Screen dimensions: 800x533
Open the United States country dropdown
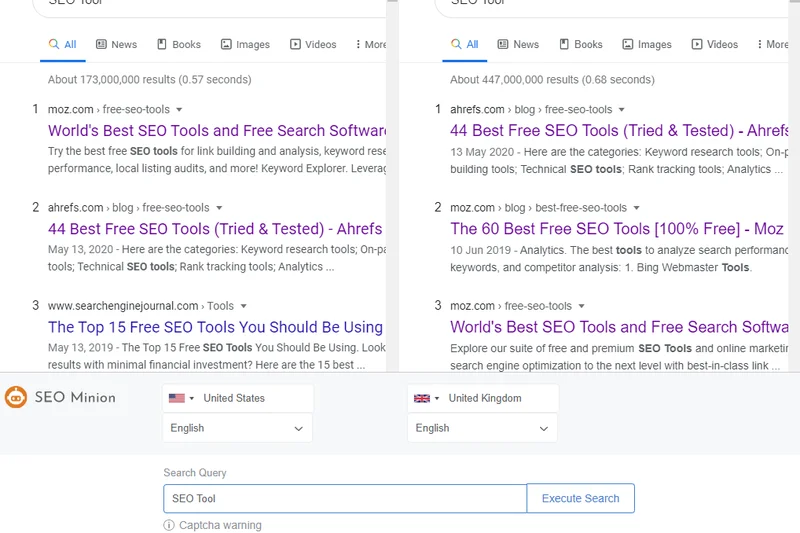238,398
